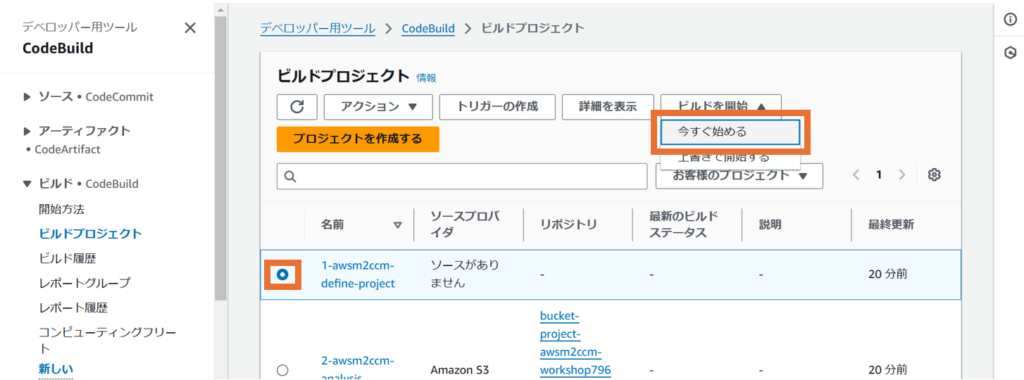This screenshot has width=1024, height=380.
Task: Click the sidebar vertical scrollbar
Action: click(221, 157)
